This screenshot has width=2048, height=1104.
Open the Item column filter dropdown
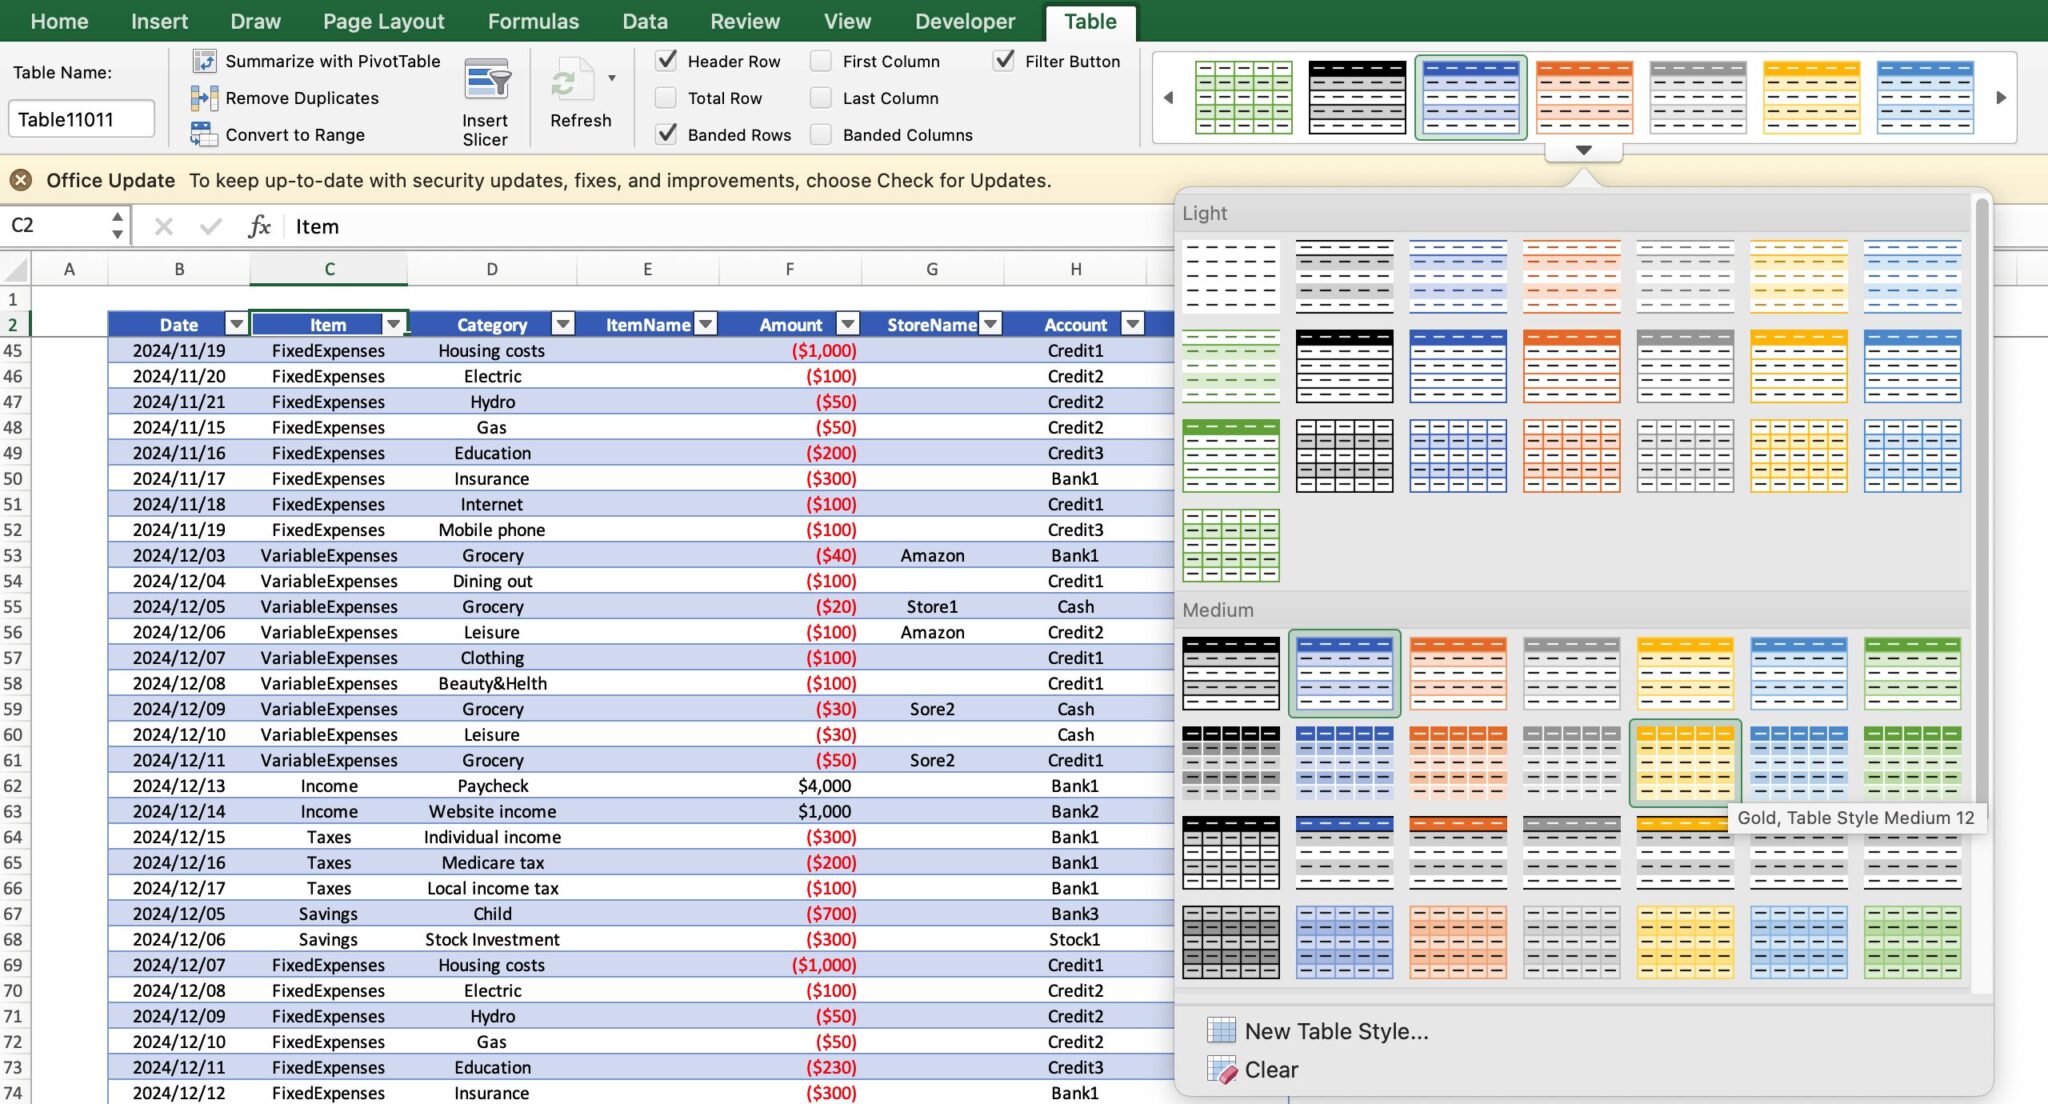click(394, 324)
